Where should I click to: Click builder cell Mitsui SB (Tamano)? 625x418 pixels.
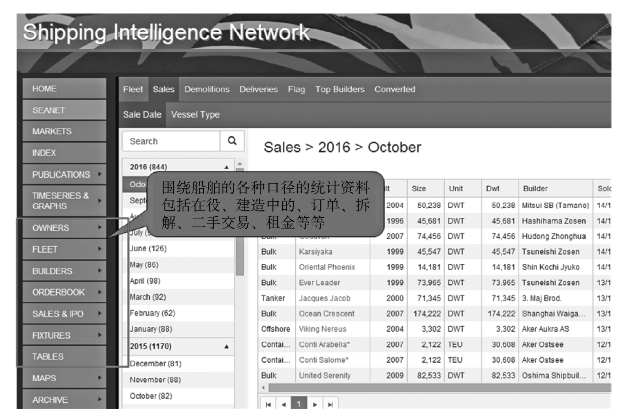[555, 205]
